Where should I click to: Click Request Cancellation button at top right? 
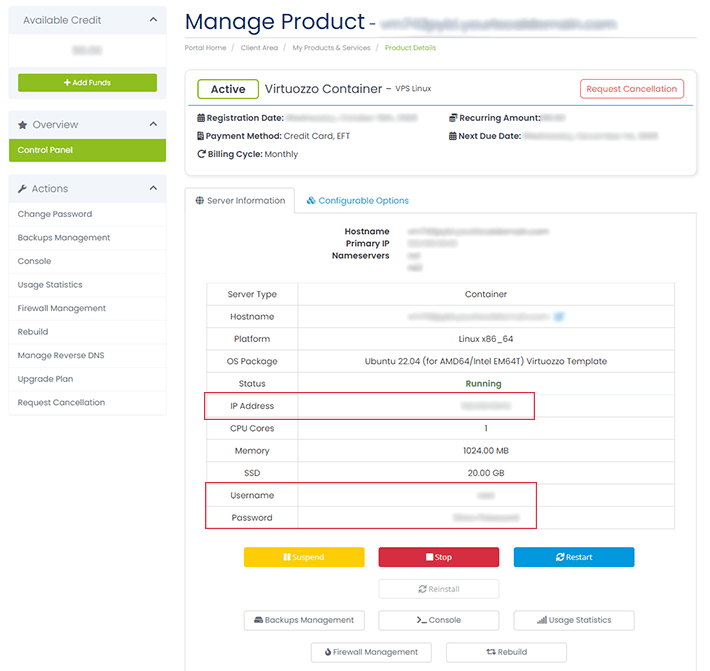[631, 89]
